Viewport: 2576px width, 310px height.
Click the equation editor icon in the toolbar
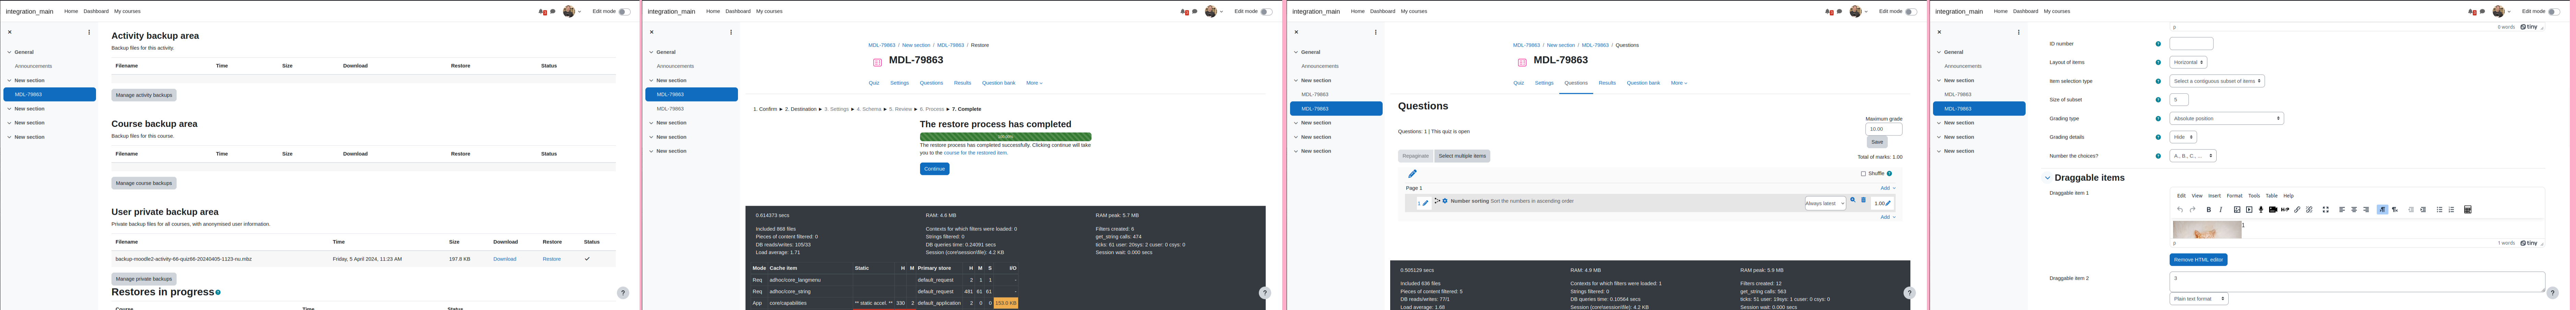pos(2468,210)
